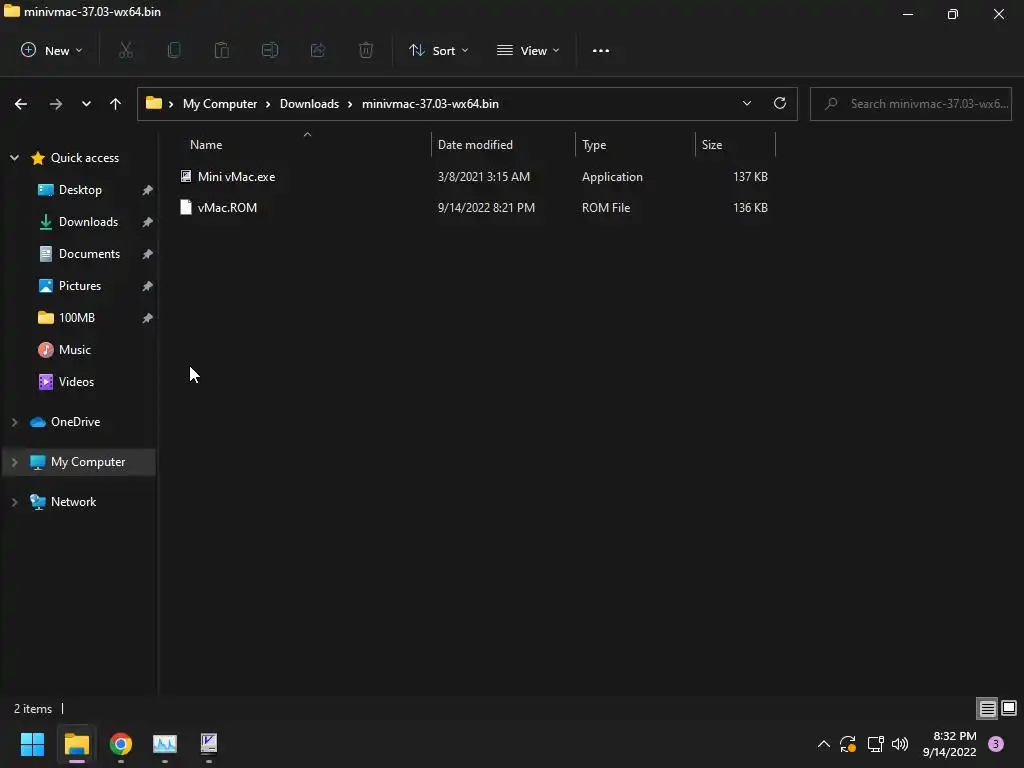Click the Mini vMac.exe file icon
Screen dimensions: 1024x768
tap(186, 176)
